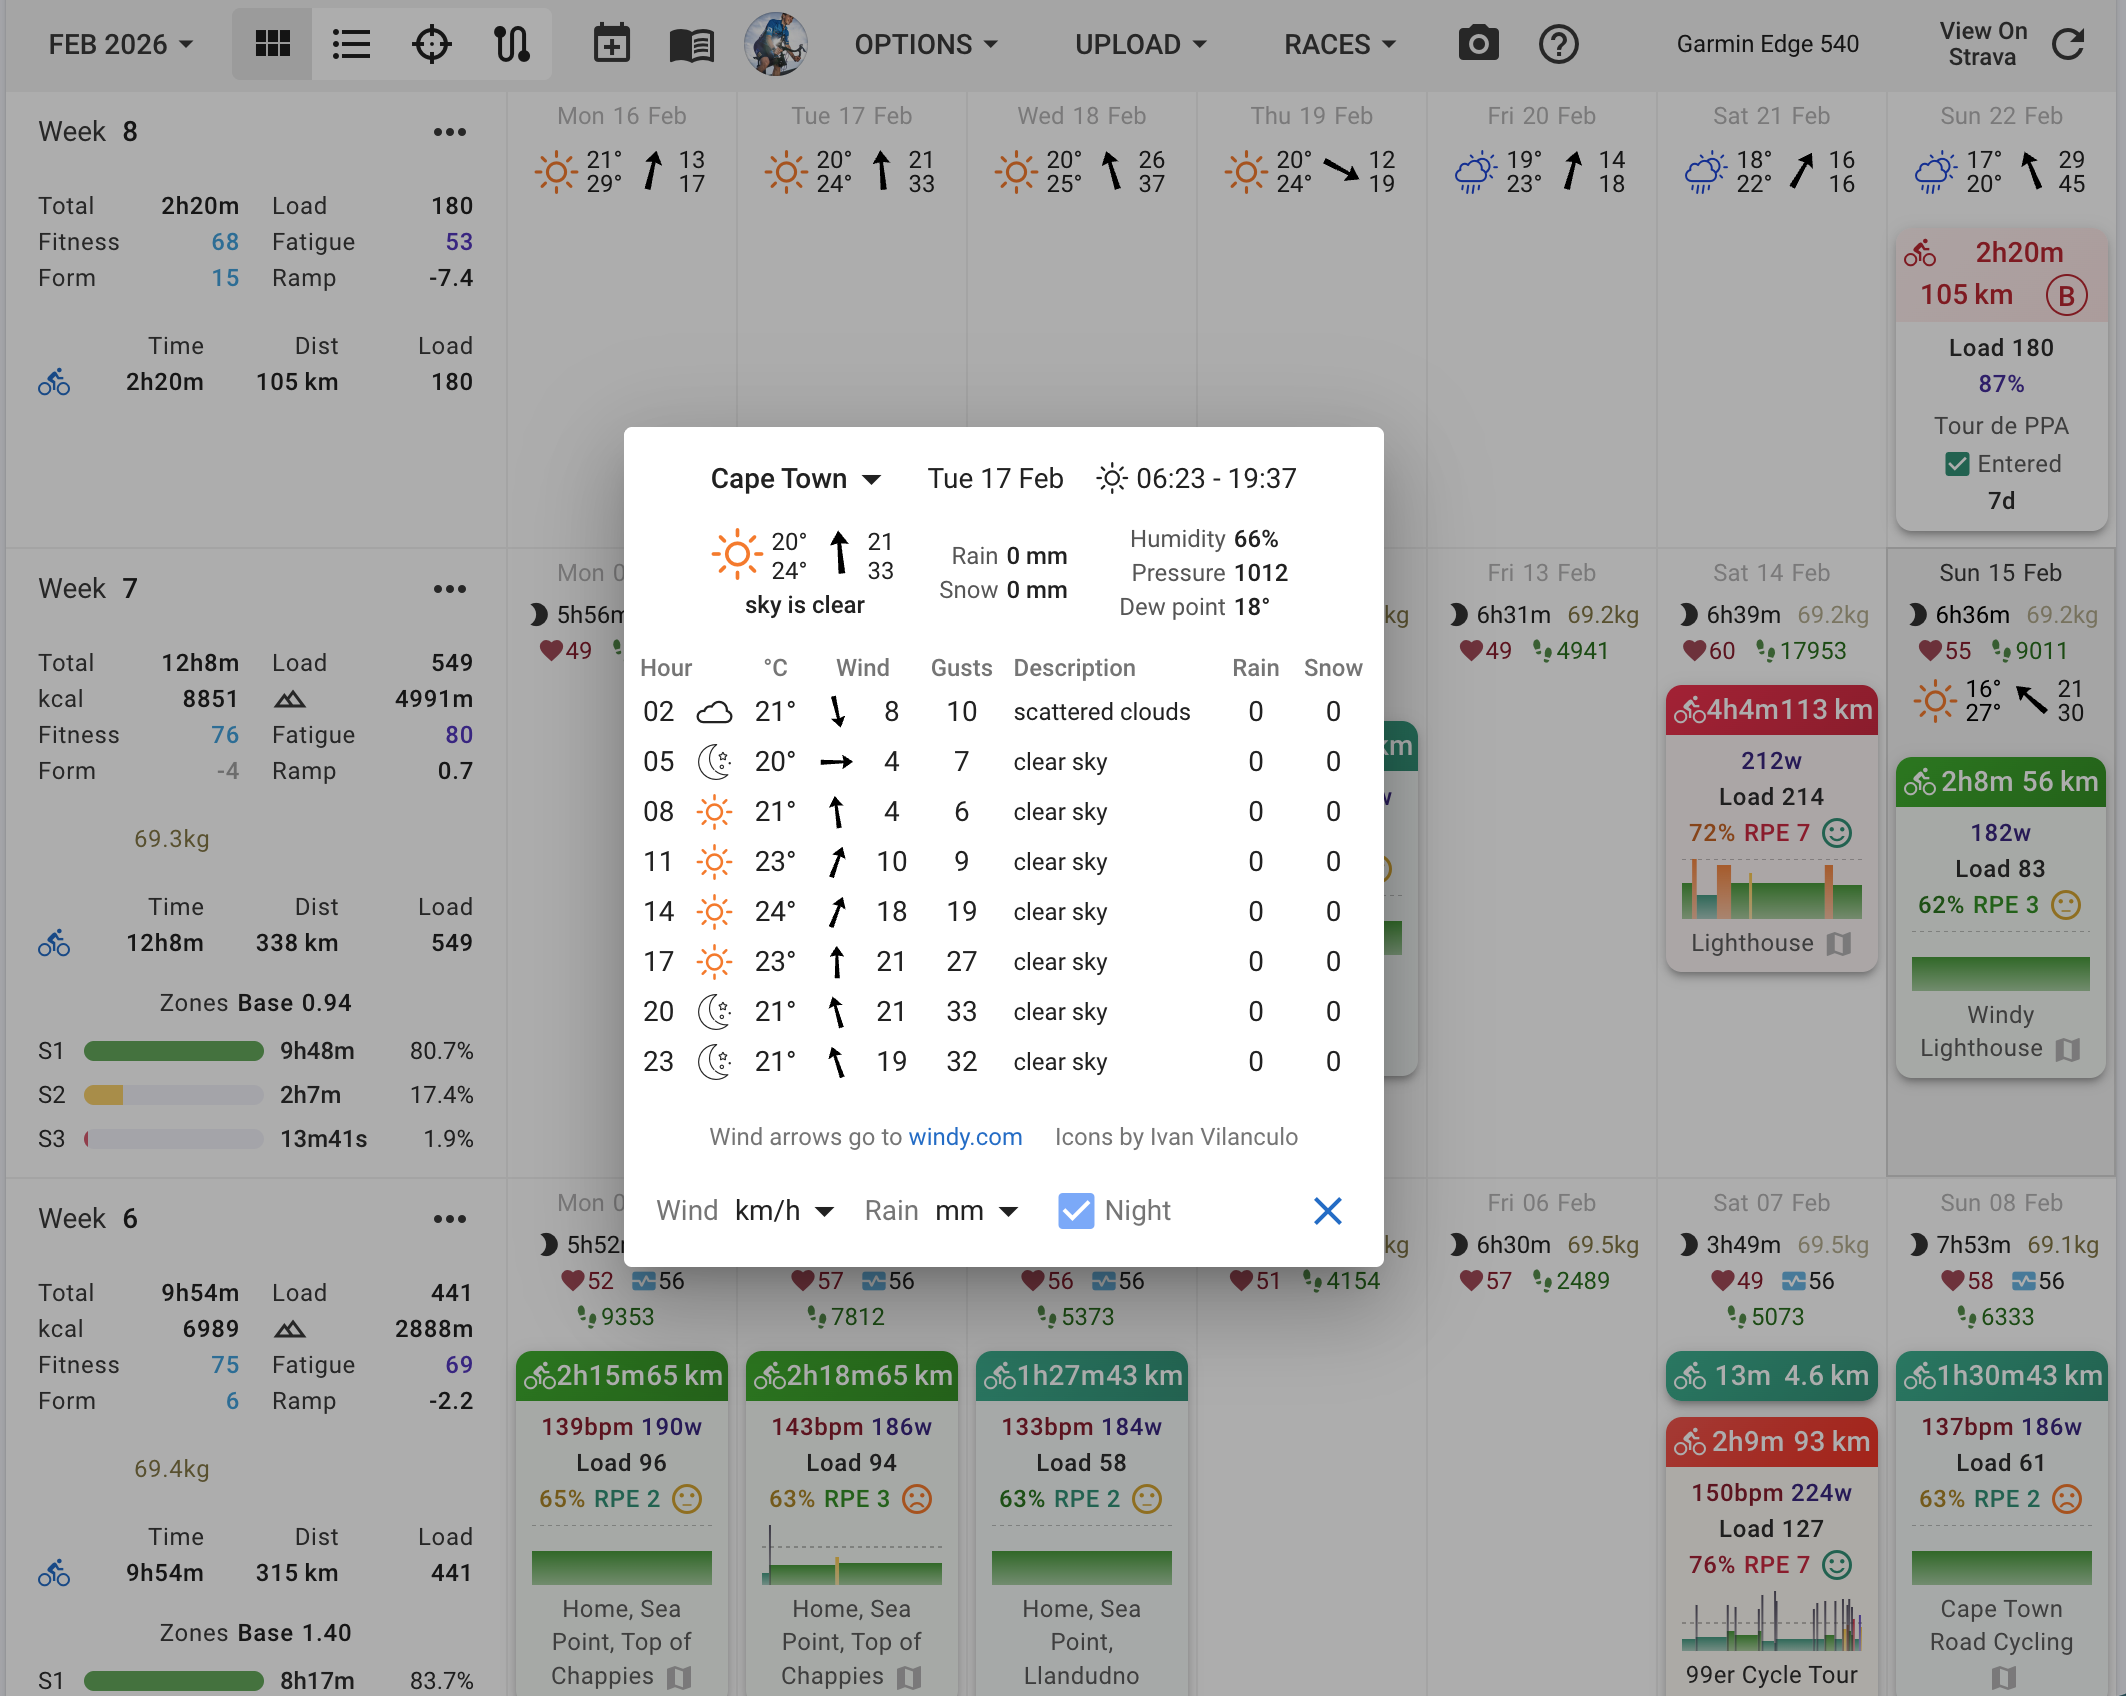Open Week 6 three-dots menu

coord(450,1219)
